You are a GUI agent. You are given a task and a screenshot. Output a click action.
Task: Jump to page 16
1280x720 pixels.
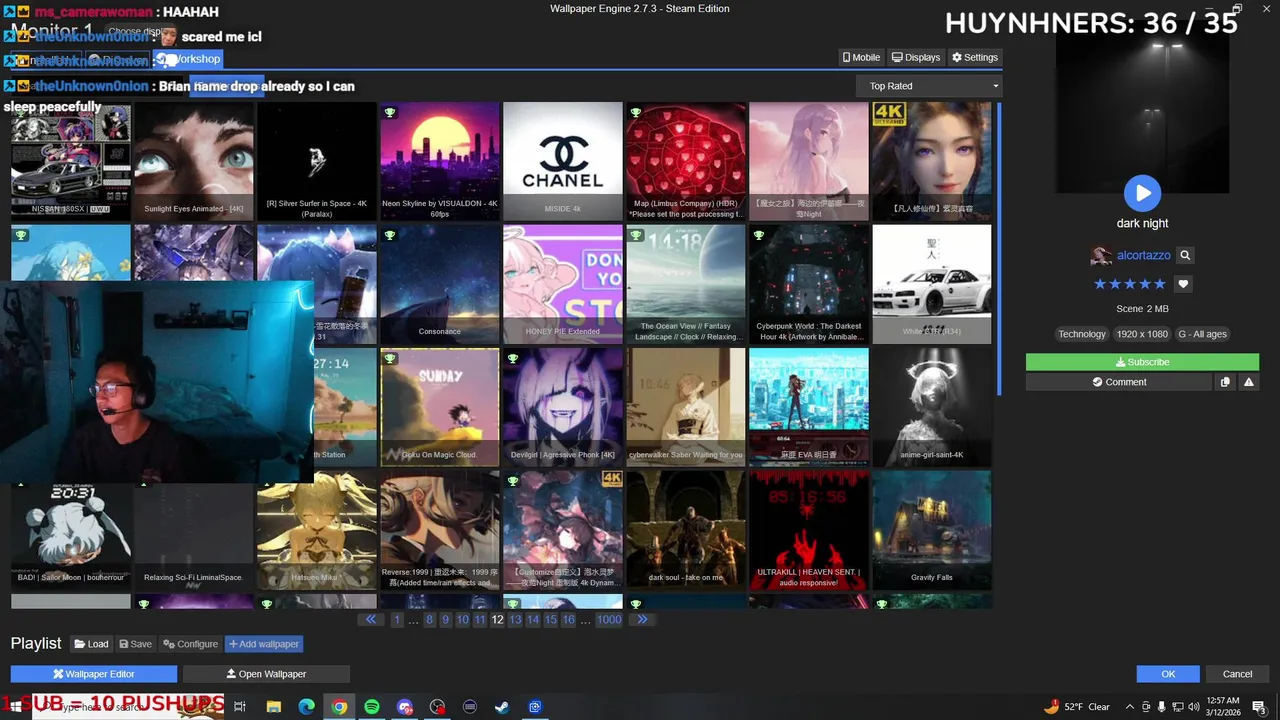point(568,620)
